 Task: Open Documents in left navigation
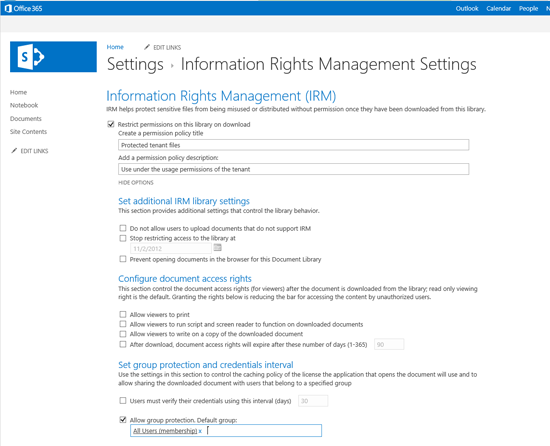26,119
